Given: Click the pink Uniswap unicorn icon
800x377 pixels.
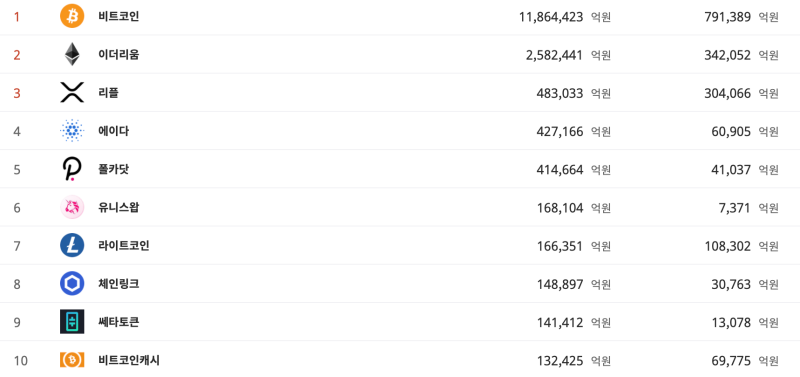Looking at the screenshot, I should (72, 208).
